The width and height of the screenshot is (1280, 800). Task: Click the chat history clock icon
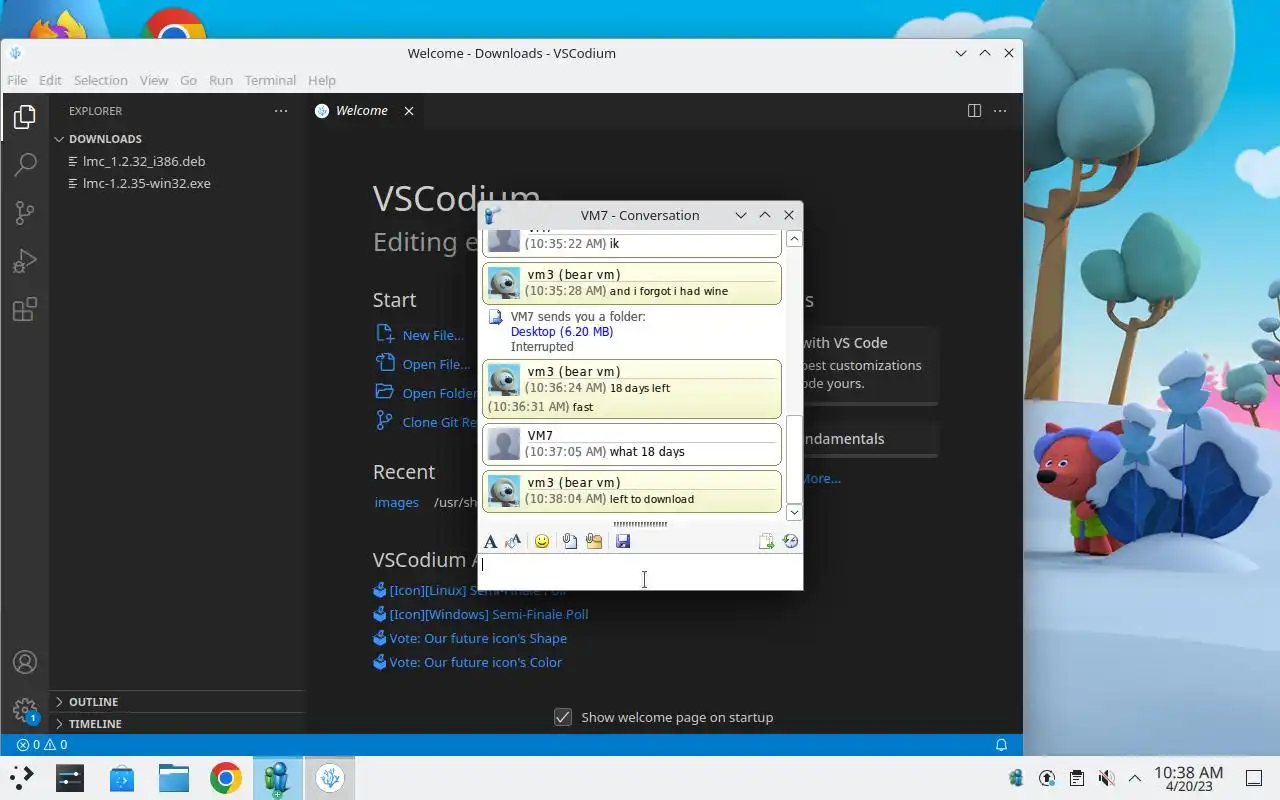(790, 541)
